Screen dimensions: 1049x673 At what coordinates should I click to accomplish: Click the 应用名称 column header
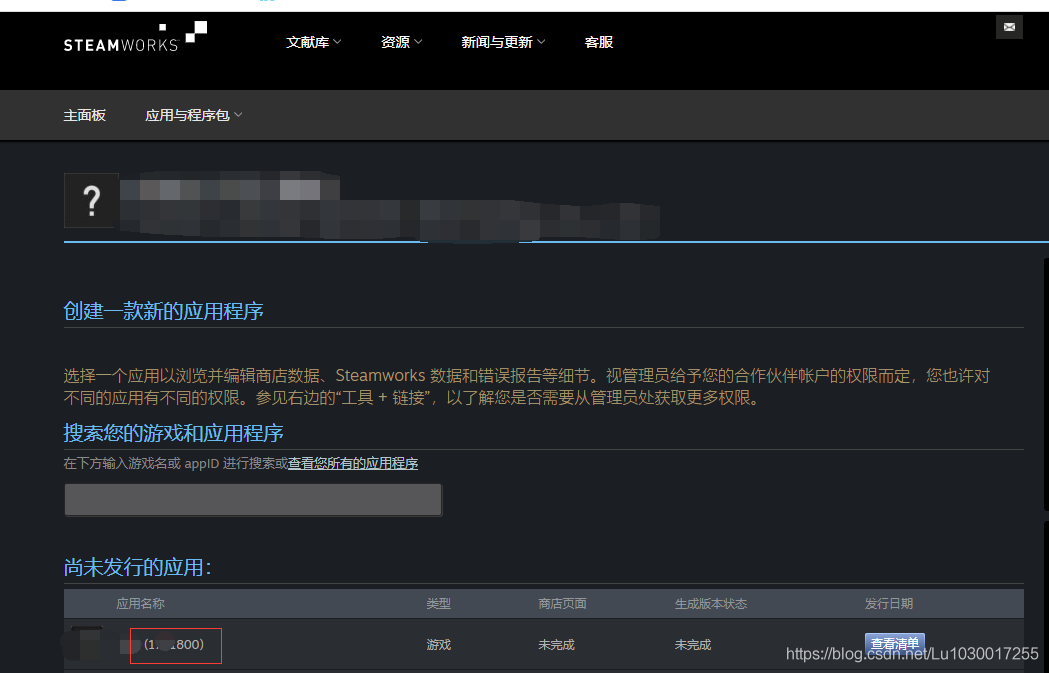pos(140,603)
